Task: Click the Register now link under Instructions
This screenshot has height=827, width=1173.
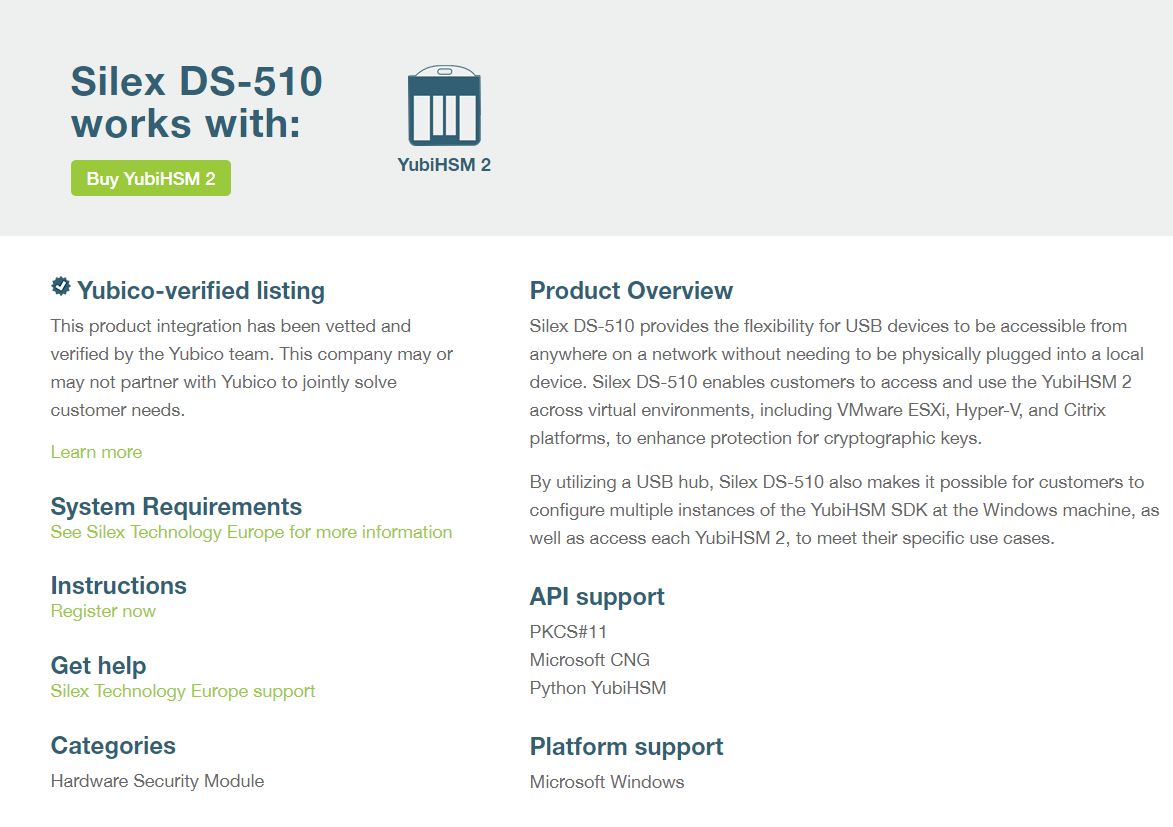Action: click(103, 611)
